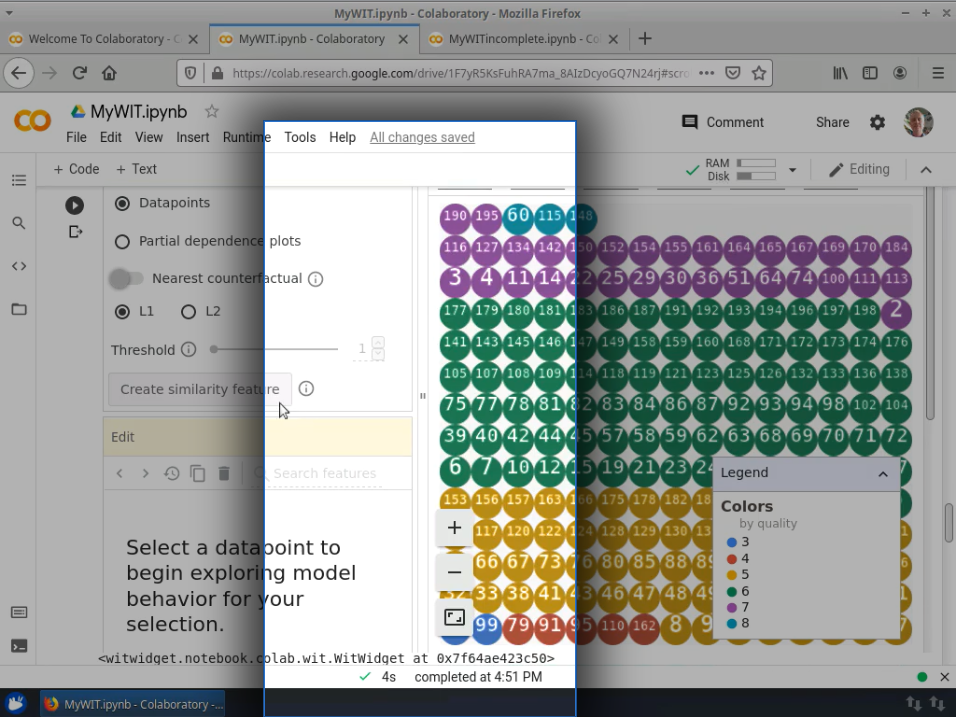Click Create similarity feature button

point(200,389)
